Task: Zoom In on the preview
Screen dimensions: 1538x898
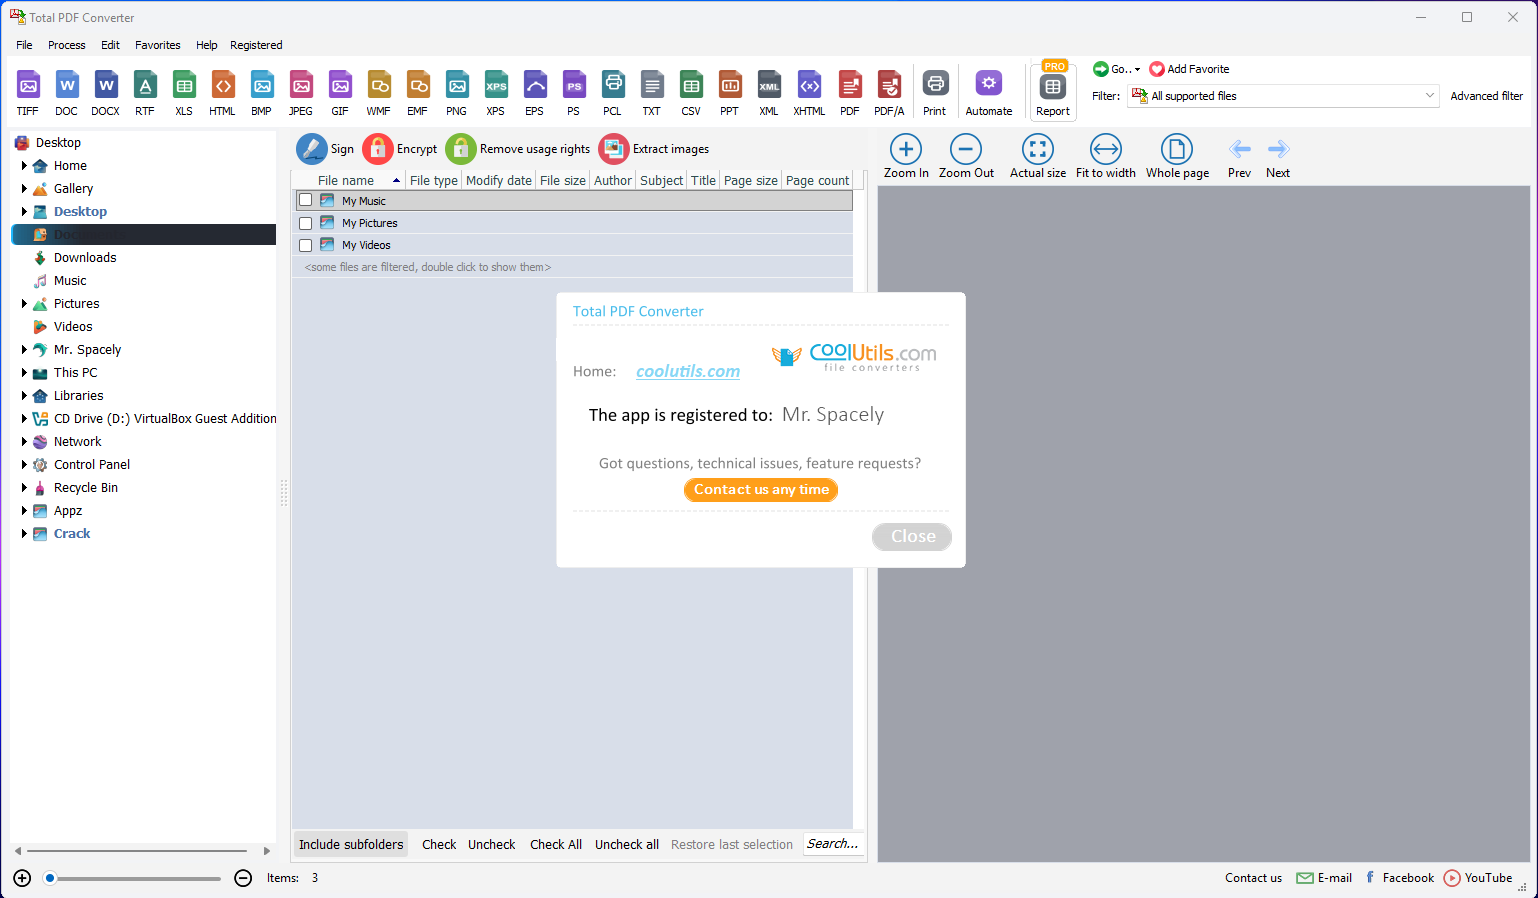Action: [x=906, y=156]
